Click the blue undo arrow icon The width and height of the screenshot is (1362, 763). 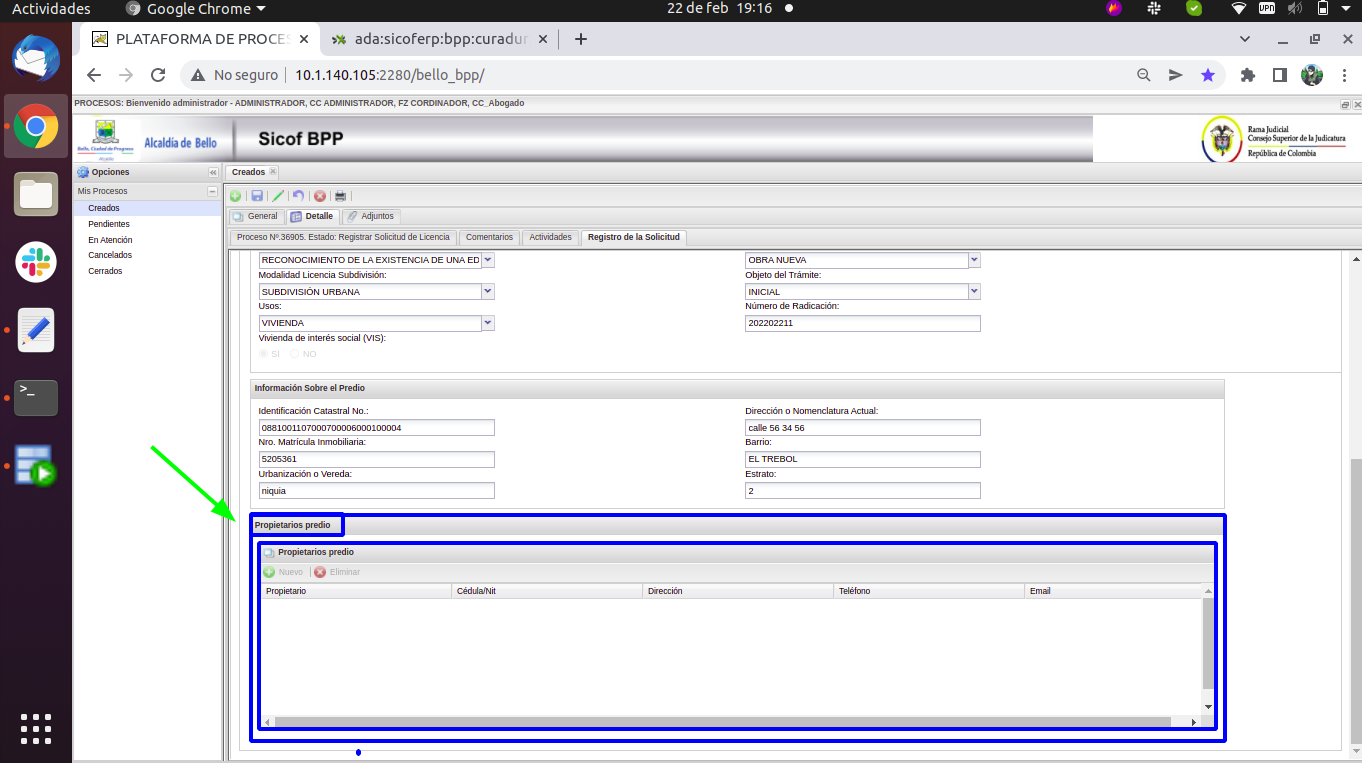pyautogui.click(x=298, y=196)
